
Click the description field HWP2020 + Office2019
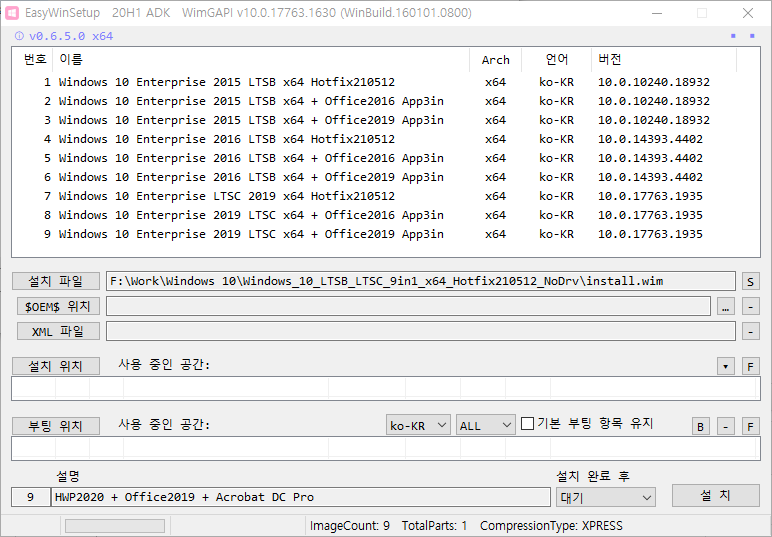point(300,497)
